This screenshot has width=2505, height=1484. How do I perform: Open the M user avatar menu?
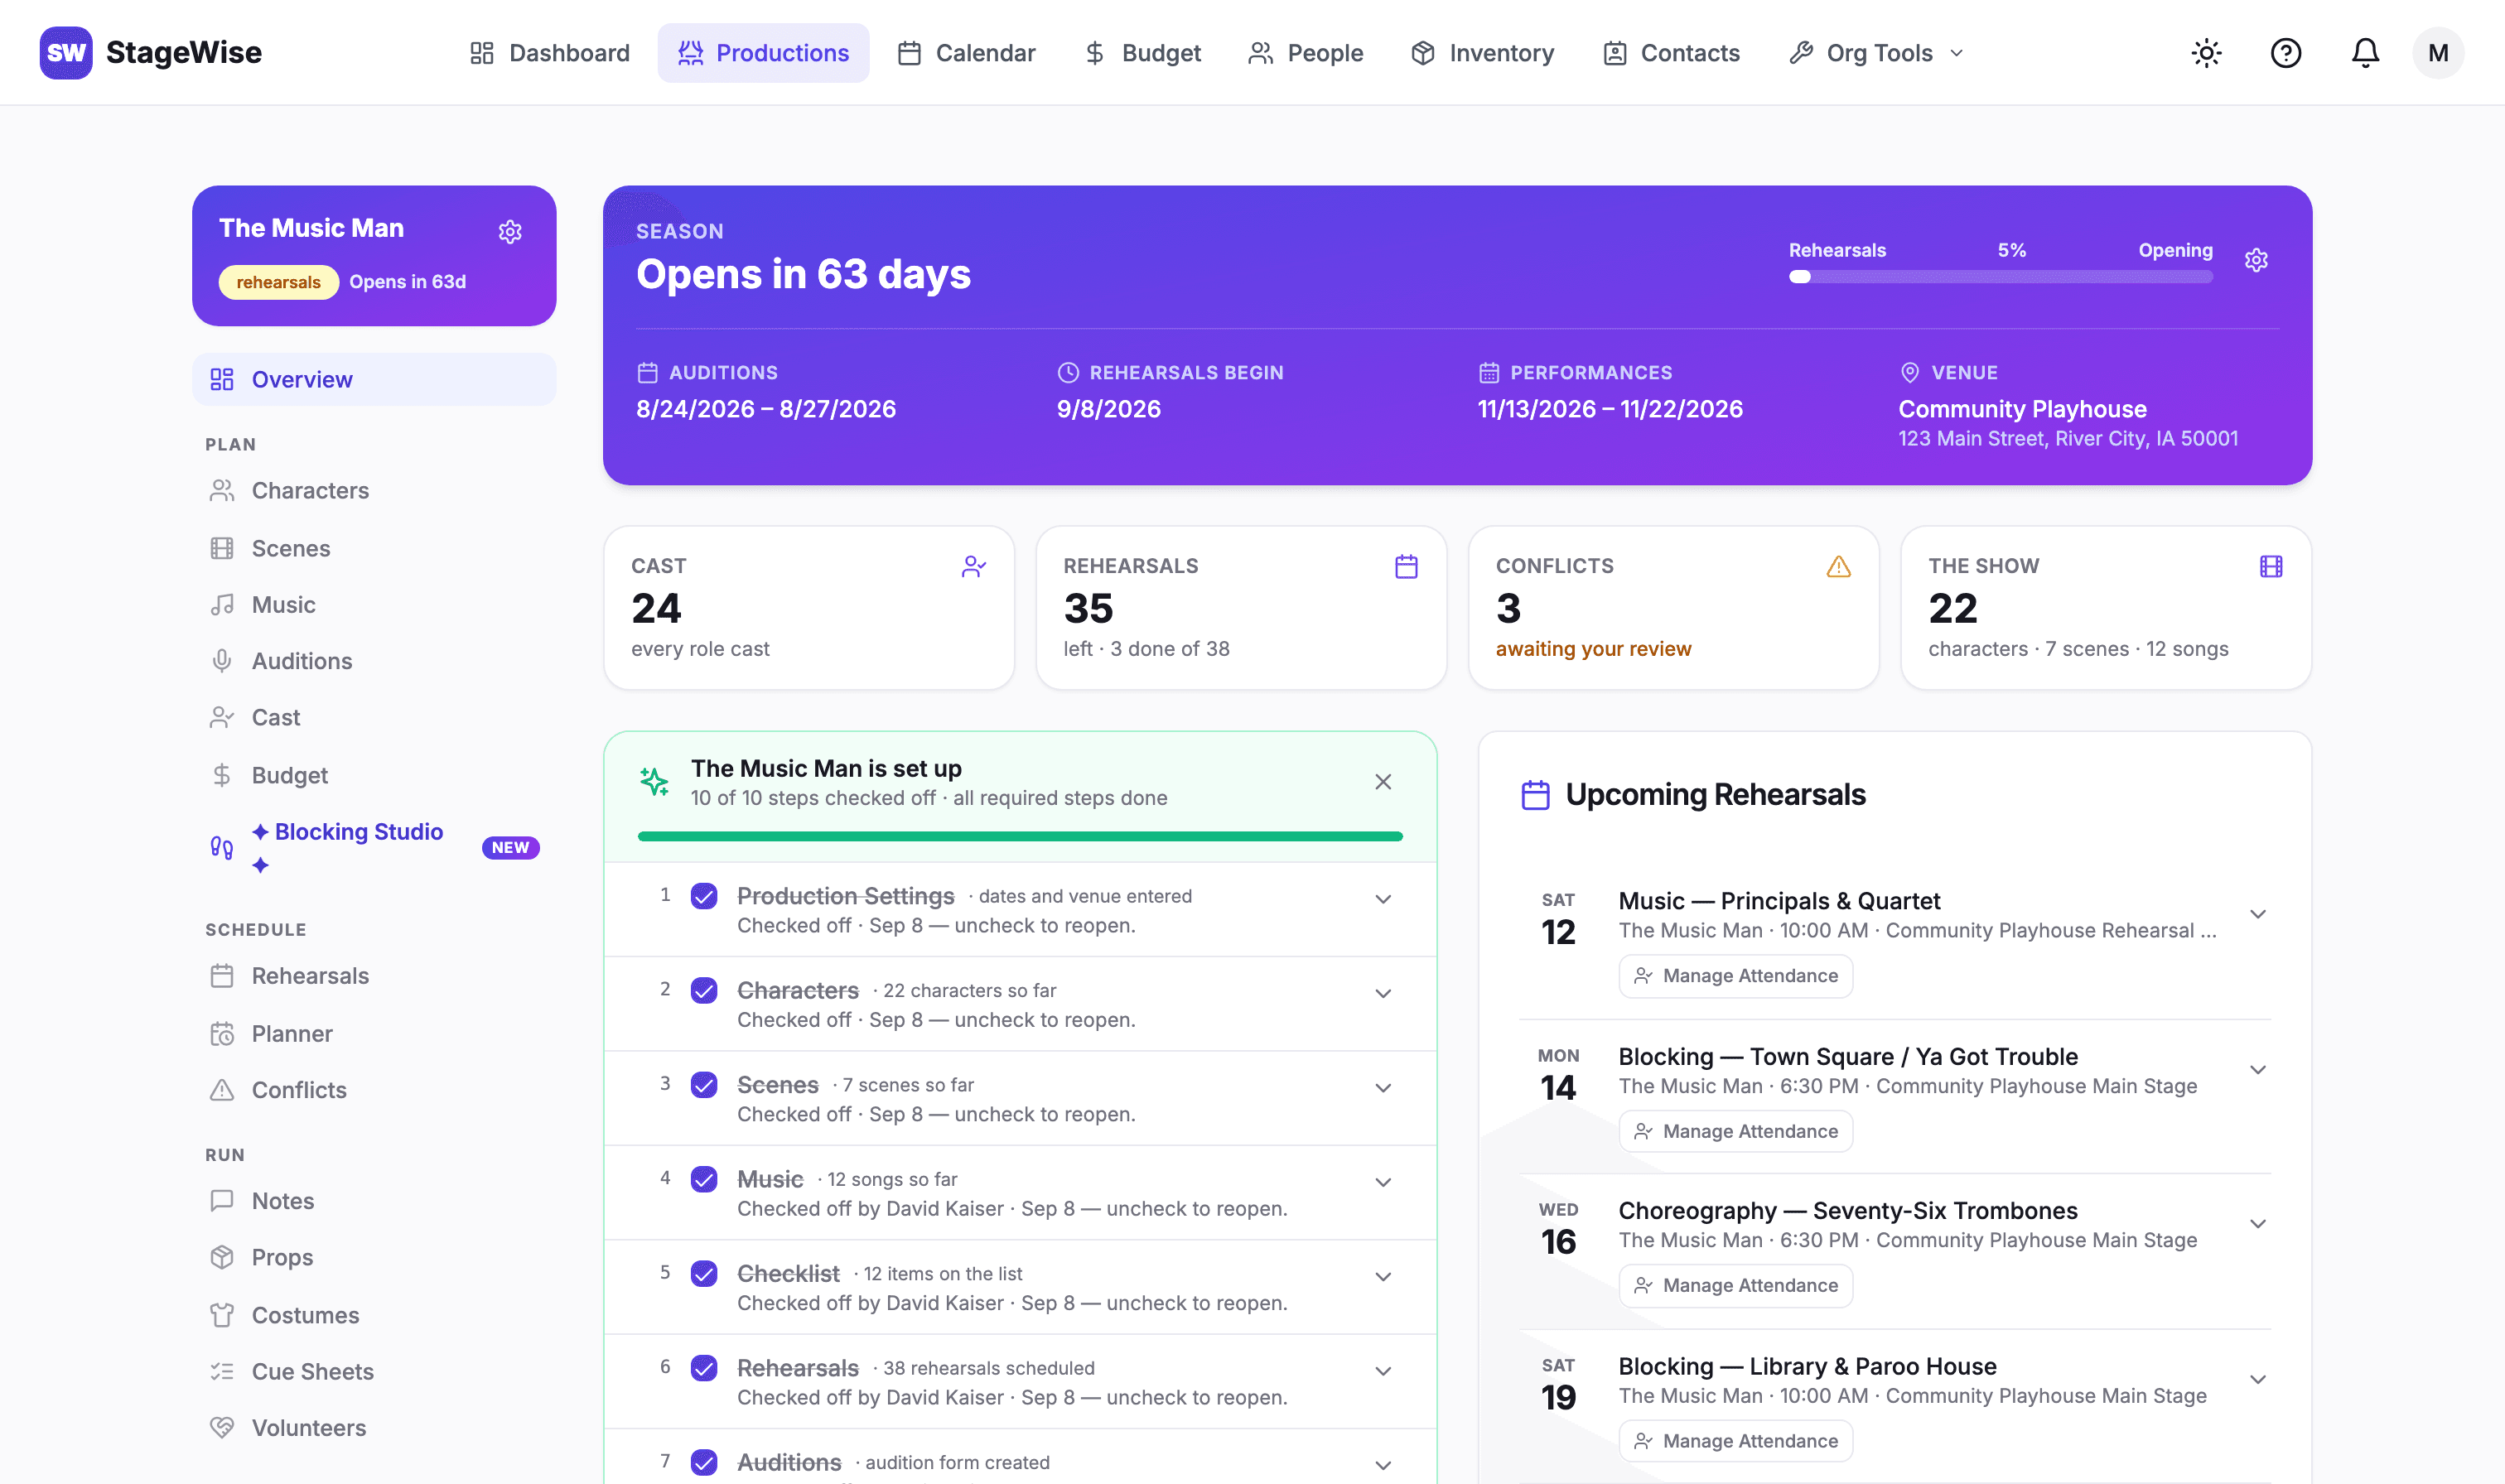(2438, 53)
